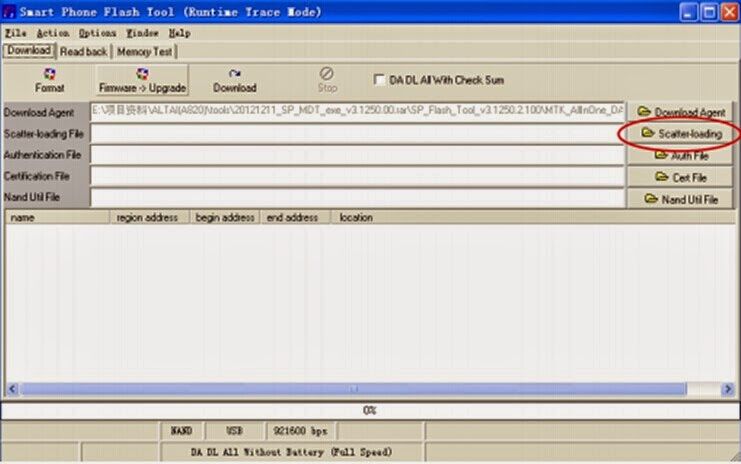Viewport: 741px width, 464px height.
Task: Close the Smart Phone Flash Tool window
Action: point(729,12)
